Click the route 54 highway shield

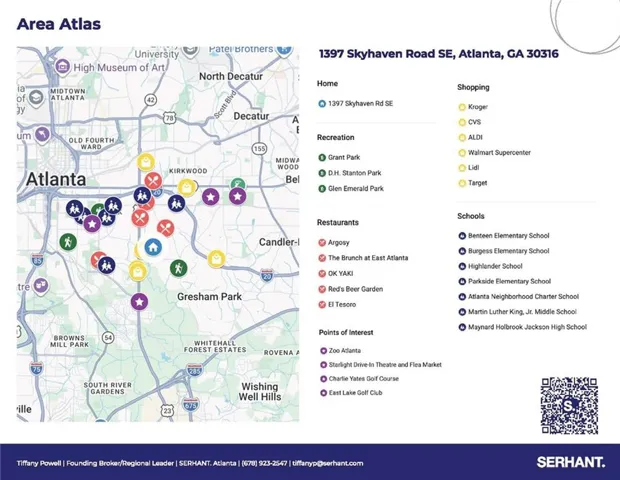(108, 338)
